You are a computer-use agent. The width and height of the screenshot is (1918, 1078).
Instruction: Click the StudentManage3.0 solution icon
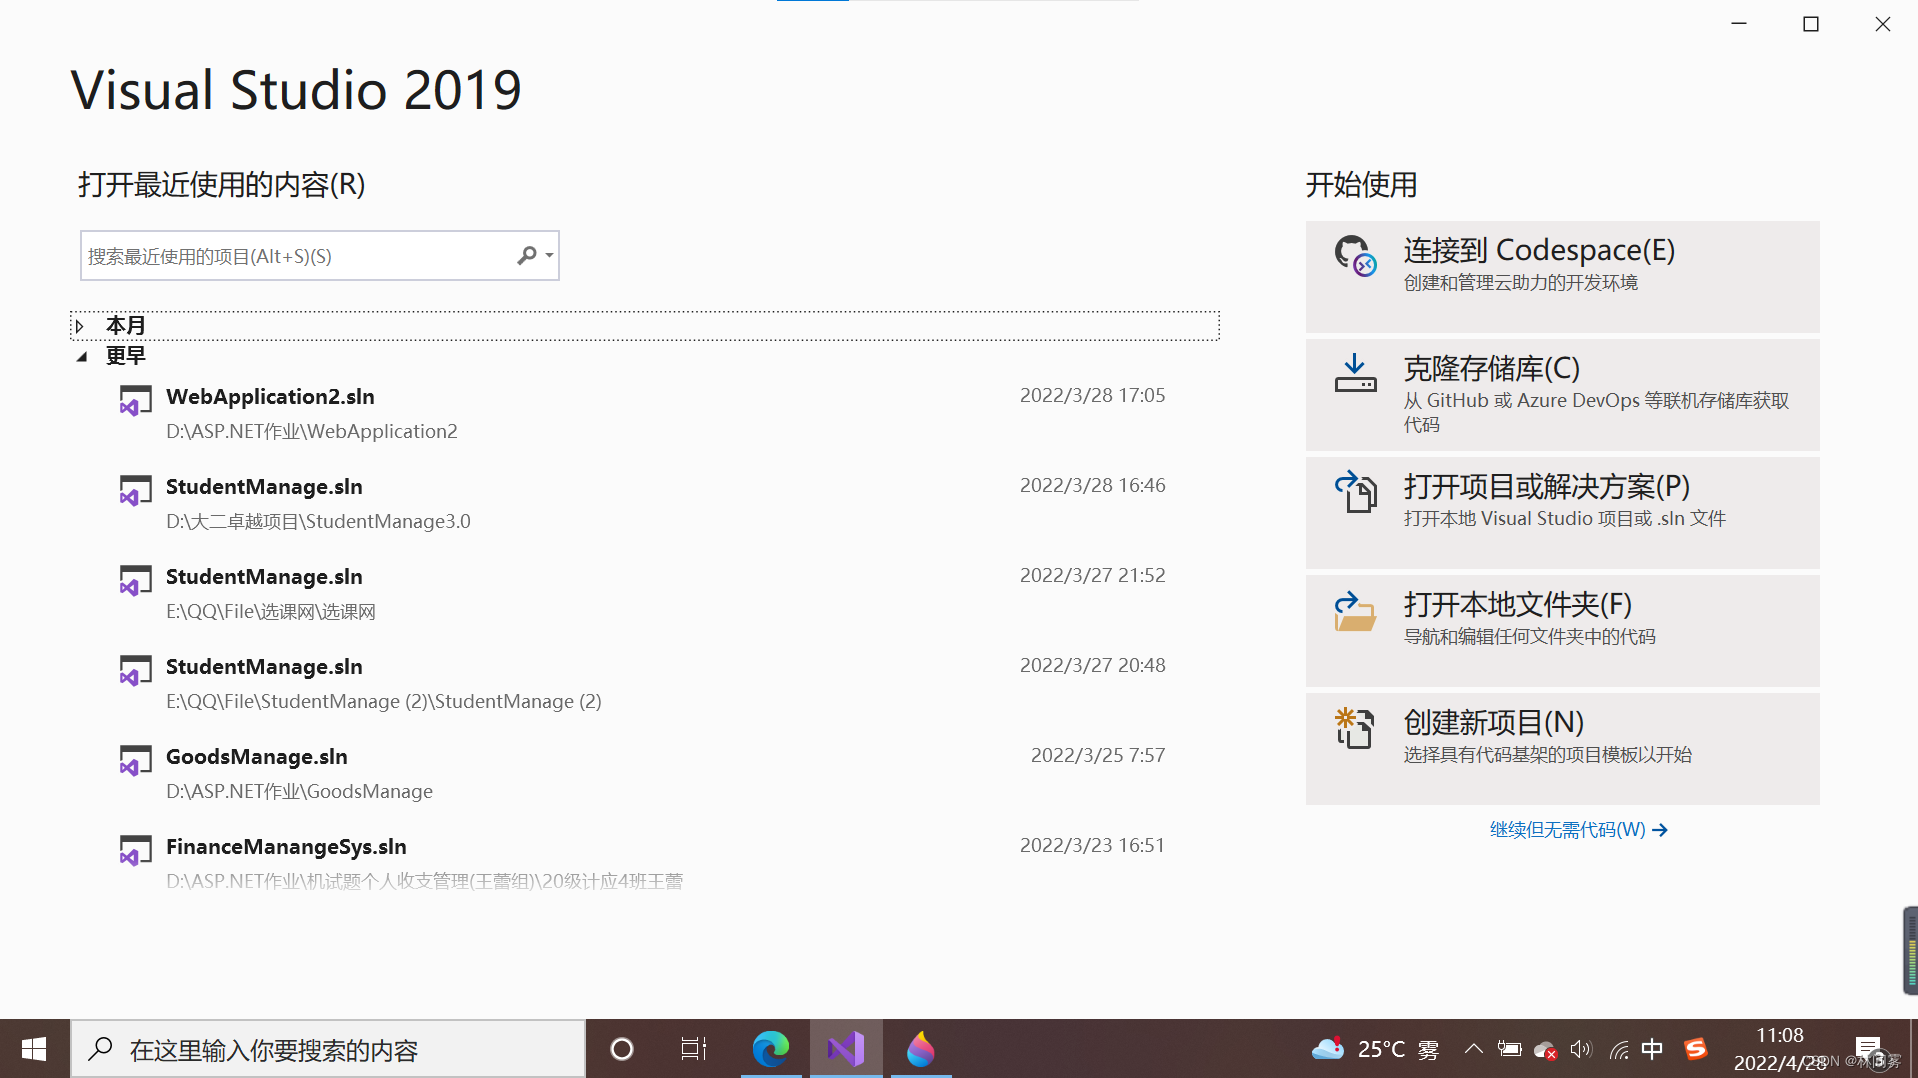(135, 490)
